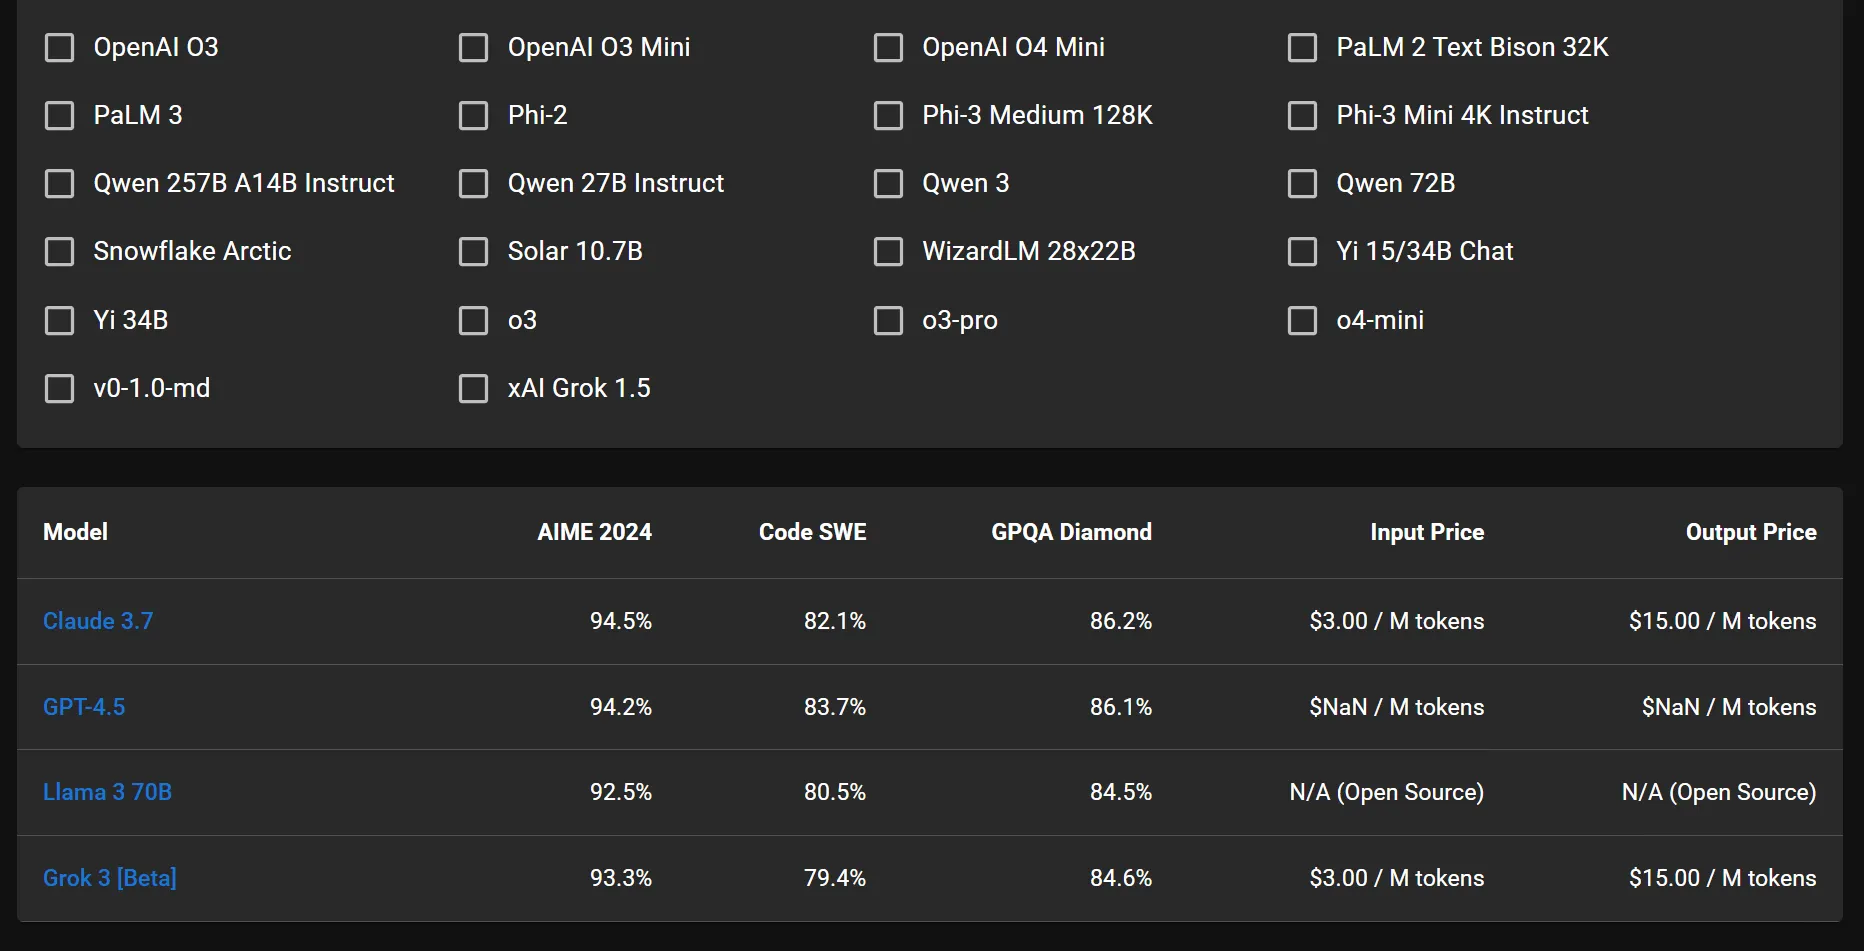This screenshot has height=951, width=1864.
Task: Click the Input Price column header
Action: 1427,532
